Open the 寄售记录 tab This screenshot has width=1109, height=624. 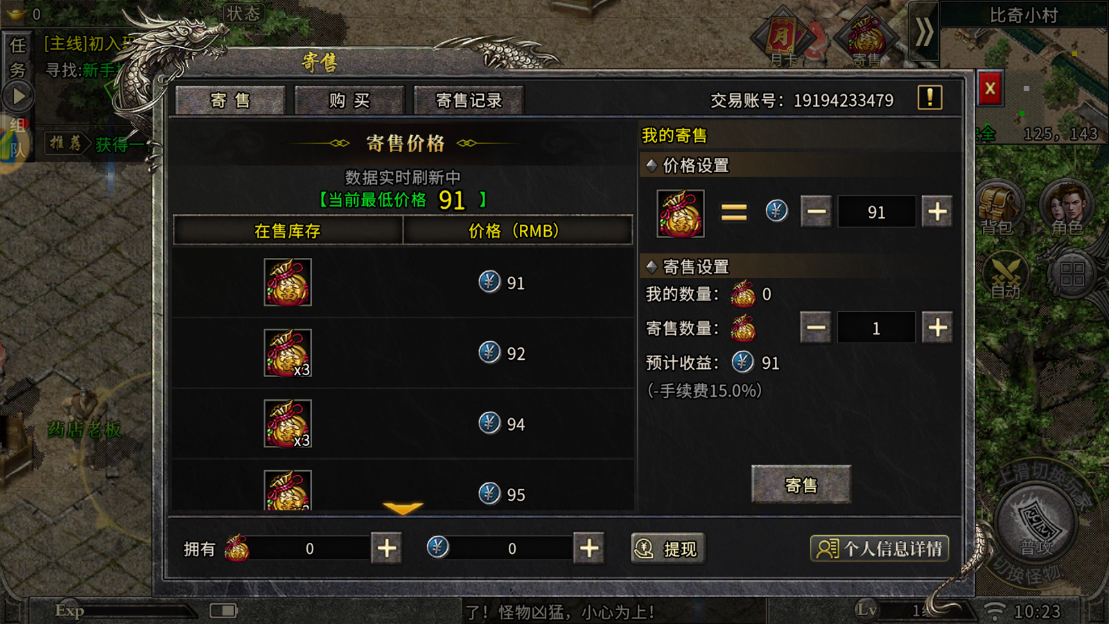(x=468, y=100)
